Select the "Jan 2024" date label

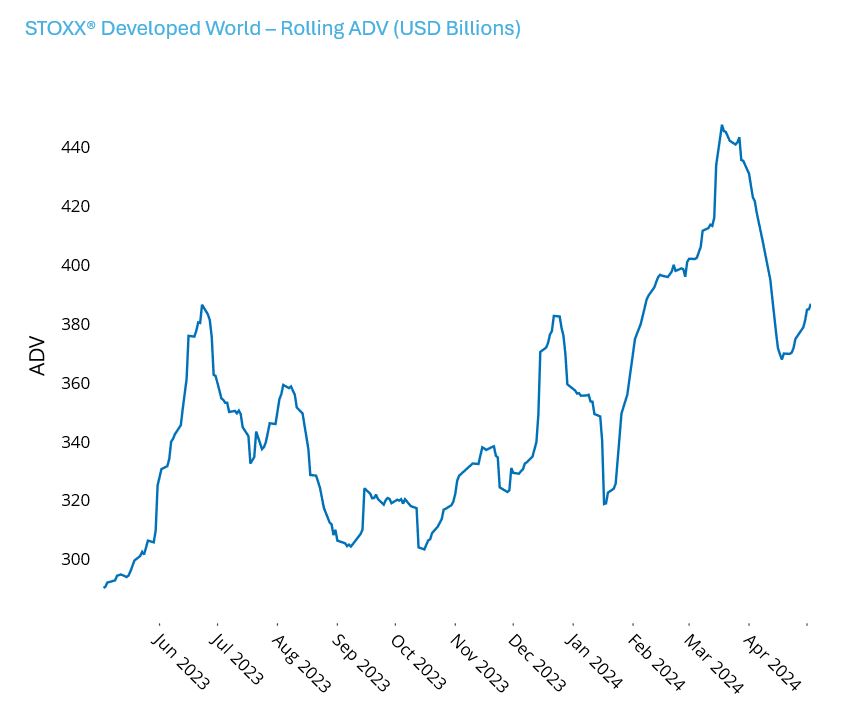click(x=593, y=661)
